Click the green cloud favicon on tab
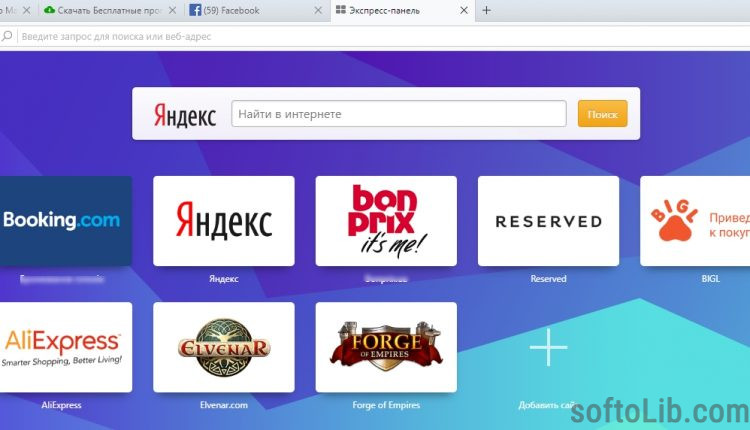Viewport: 750px width, 430px height. click(49, 10)
